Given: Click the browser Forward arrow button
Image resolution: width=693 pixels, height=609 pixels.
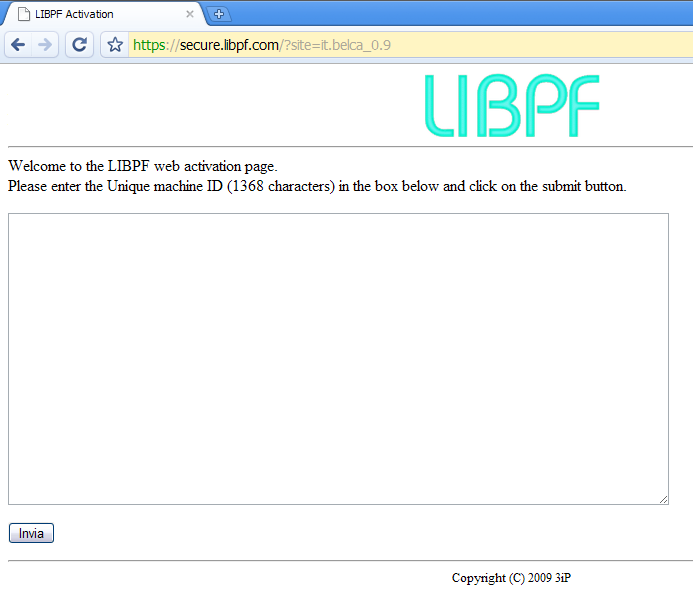Looking at the screenshot, I should tap(44, 45).
